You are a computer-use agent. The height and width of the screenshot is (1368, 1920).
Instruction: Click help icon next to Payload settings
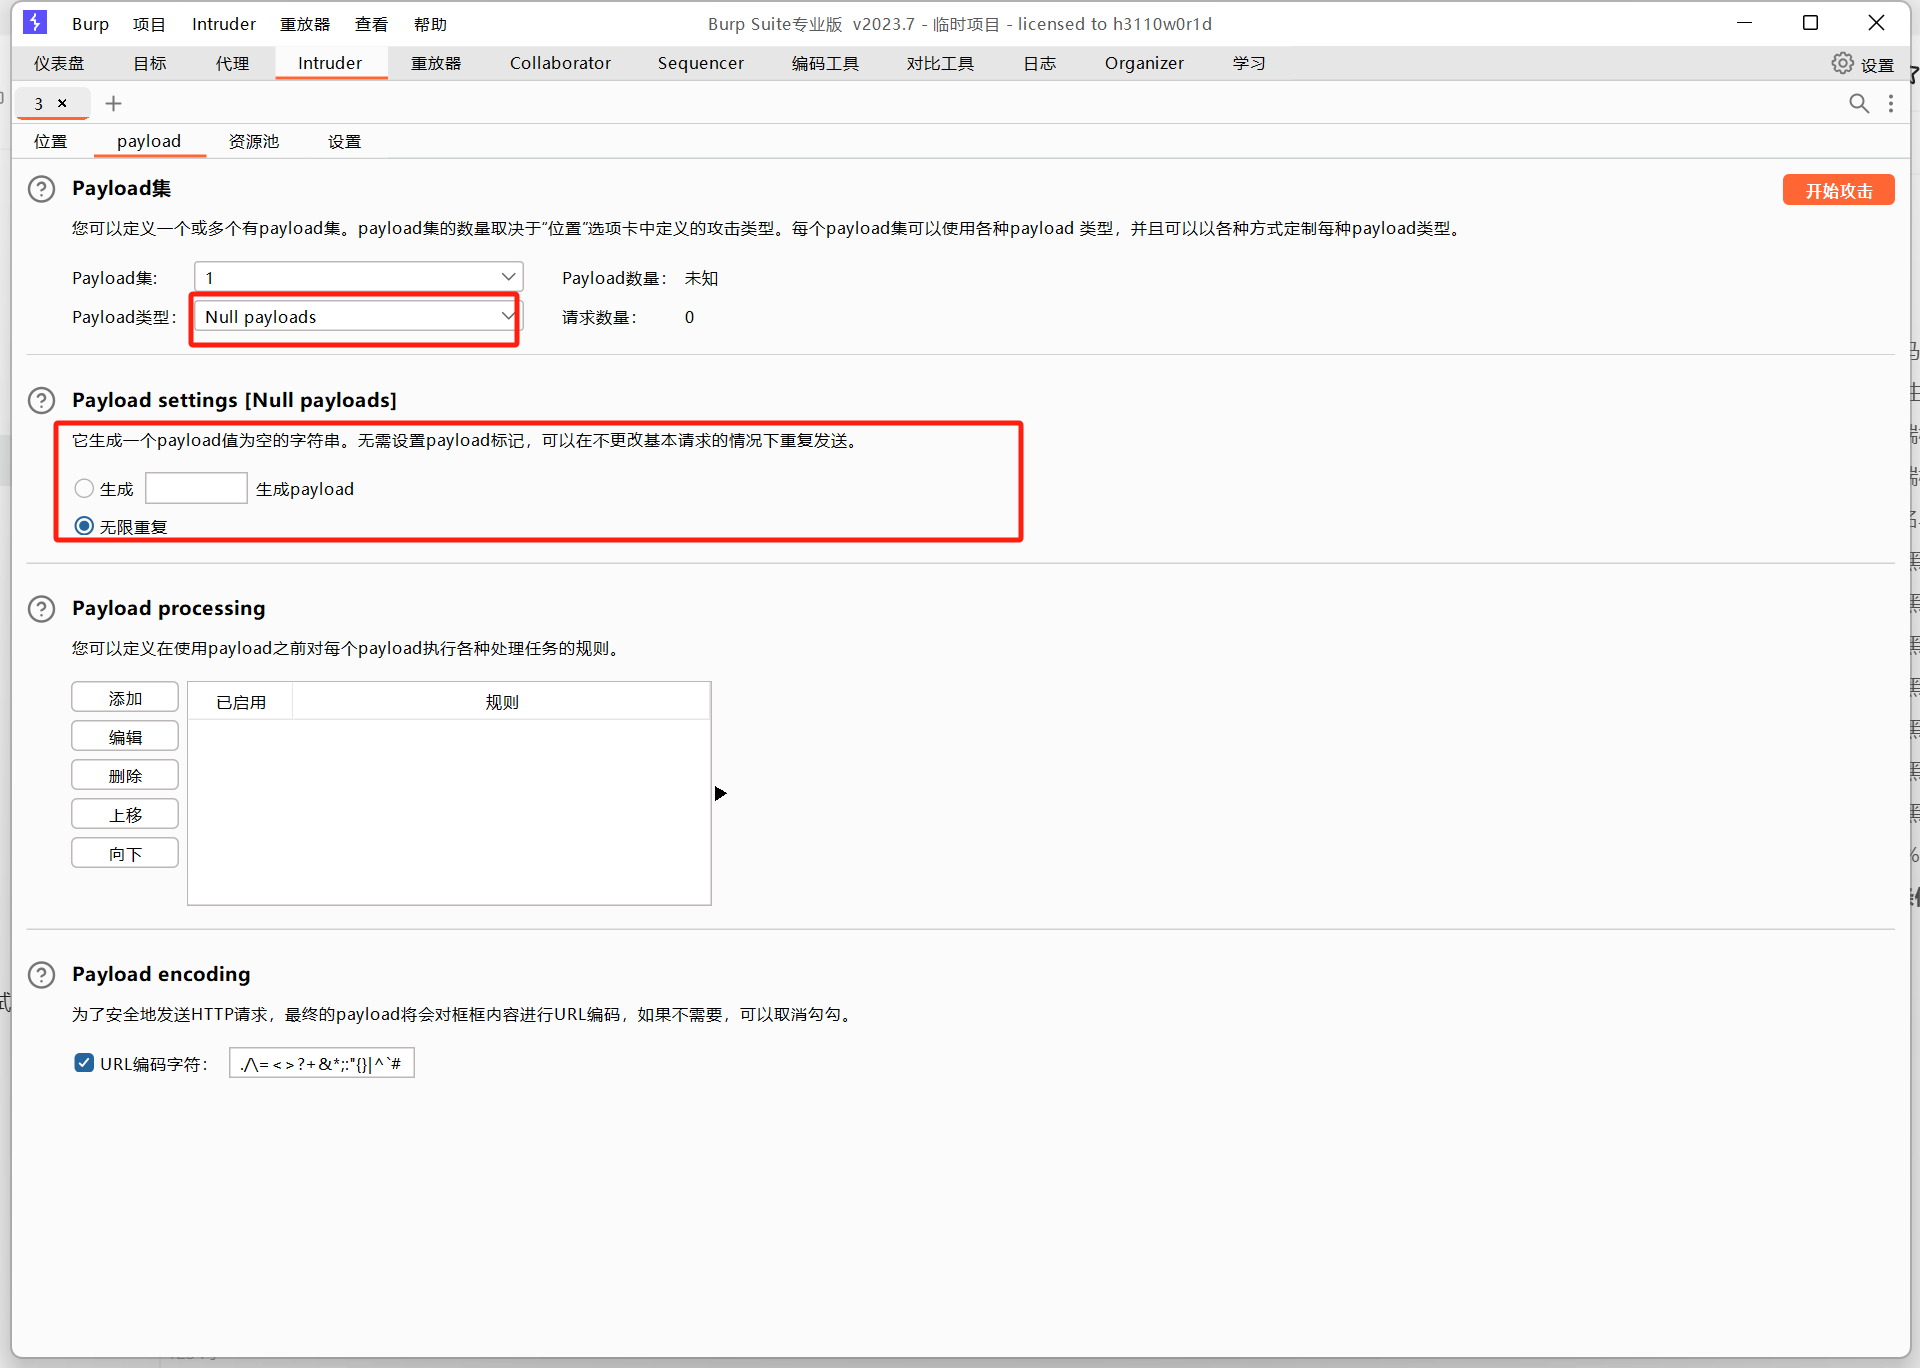41,401
